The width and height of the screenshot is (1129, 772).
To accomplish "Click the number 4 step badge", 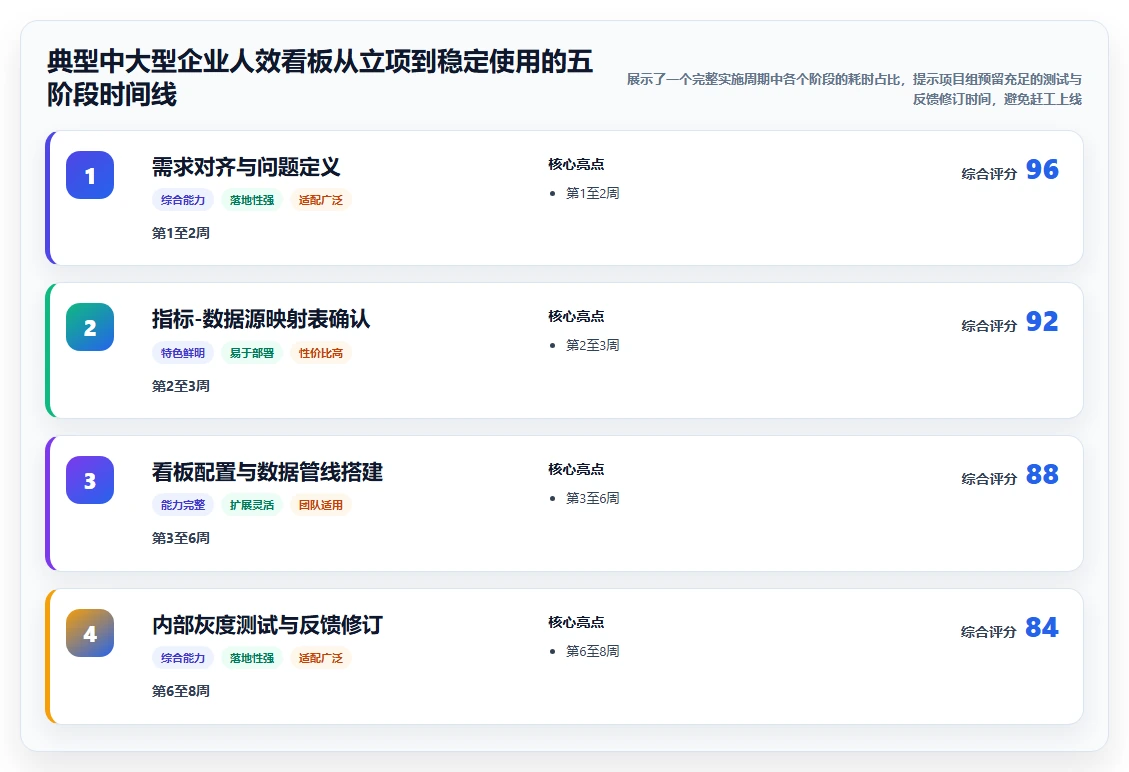I will click(x=90, y=633).
